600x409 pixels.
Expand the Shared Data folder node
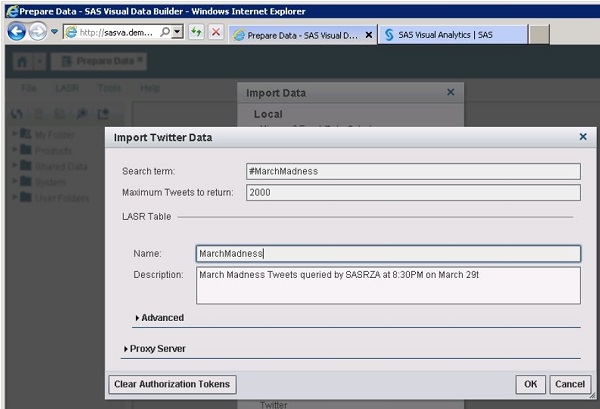[15, 165]
